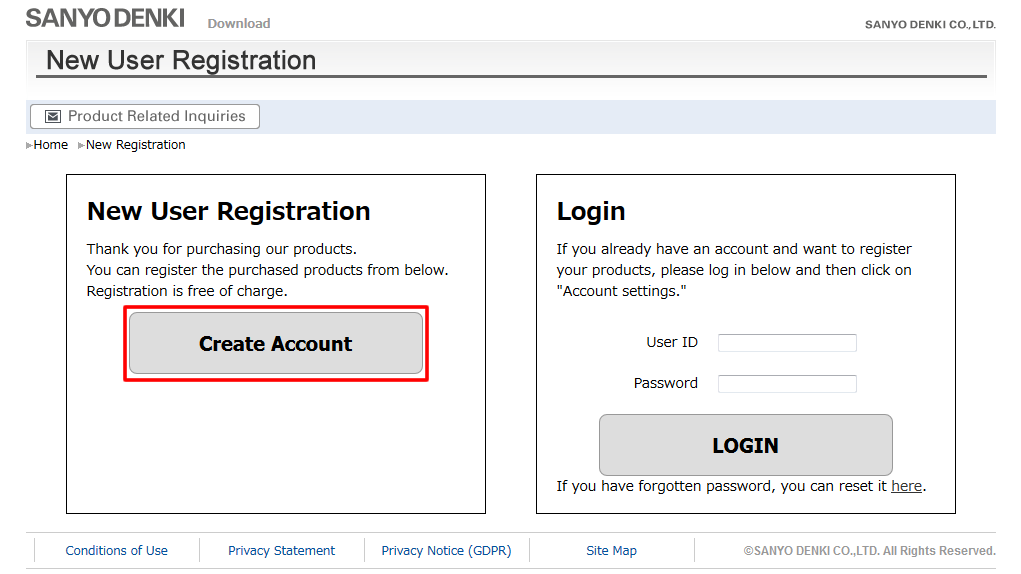Open Product Related Inquiries button
Viewport: 1021px width, 574px height.
(145, 116)
